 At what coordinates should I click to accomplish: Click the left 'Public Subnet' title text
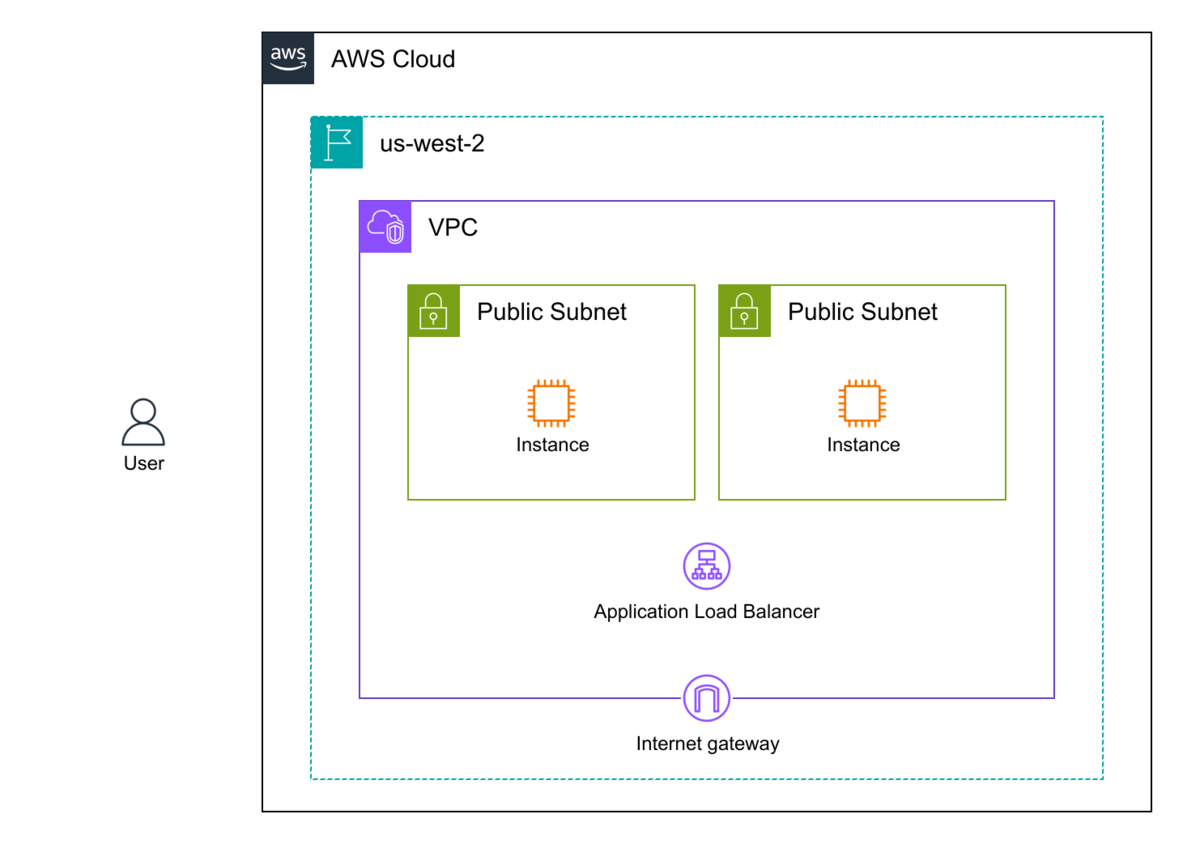tap(552, 312)
